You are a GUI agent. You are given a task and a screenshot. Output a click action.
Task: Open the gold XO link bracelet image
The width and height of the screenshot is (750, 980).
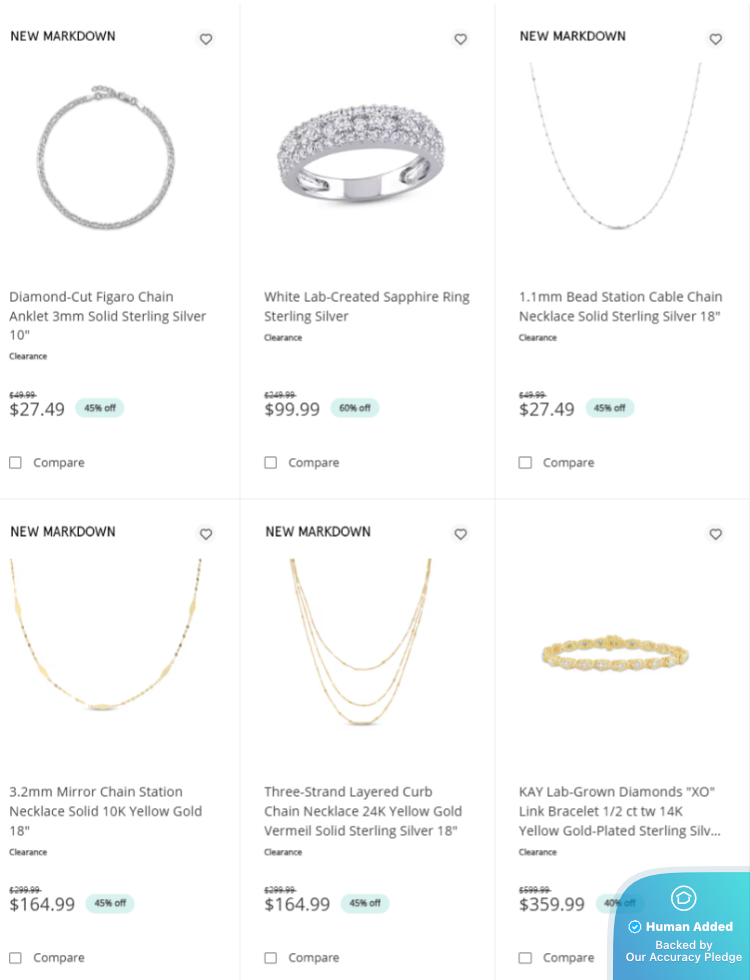coord(615,654)
